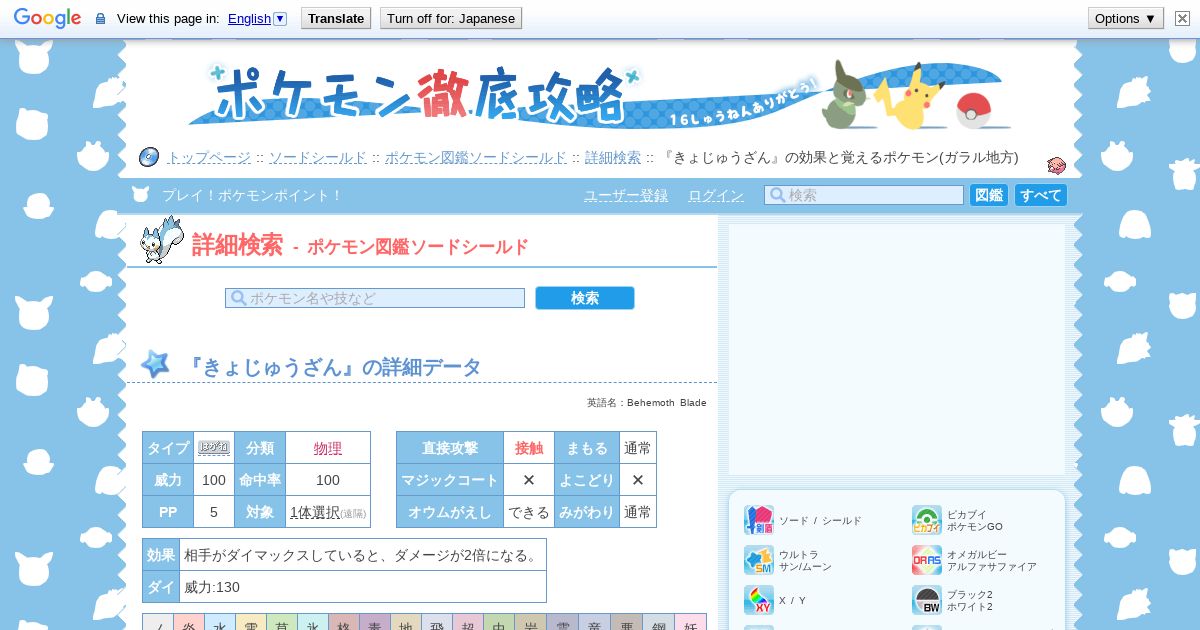Click the Translate button
This screenshot has width=1200, height=630.
click(x=336, y=18)
